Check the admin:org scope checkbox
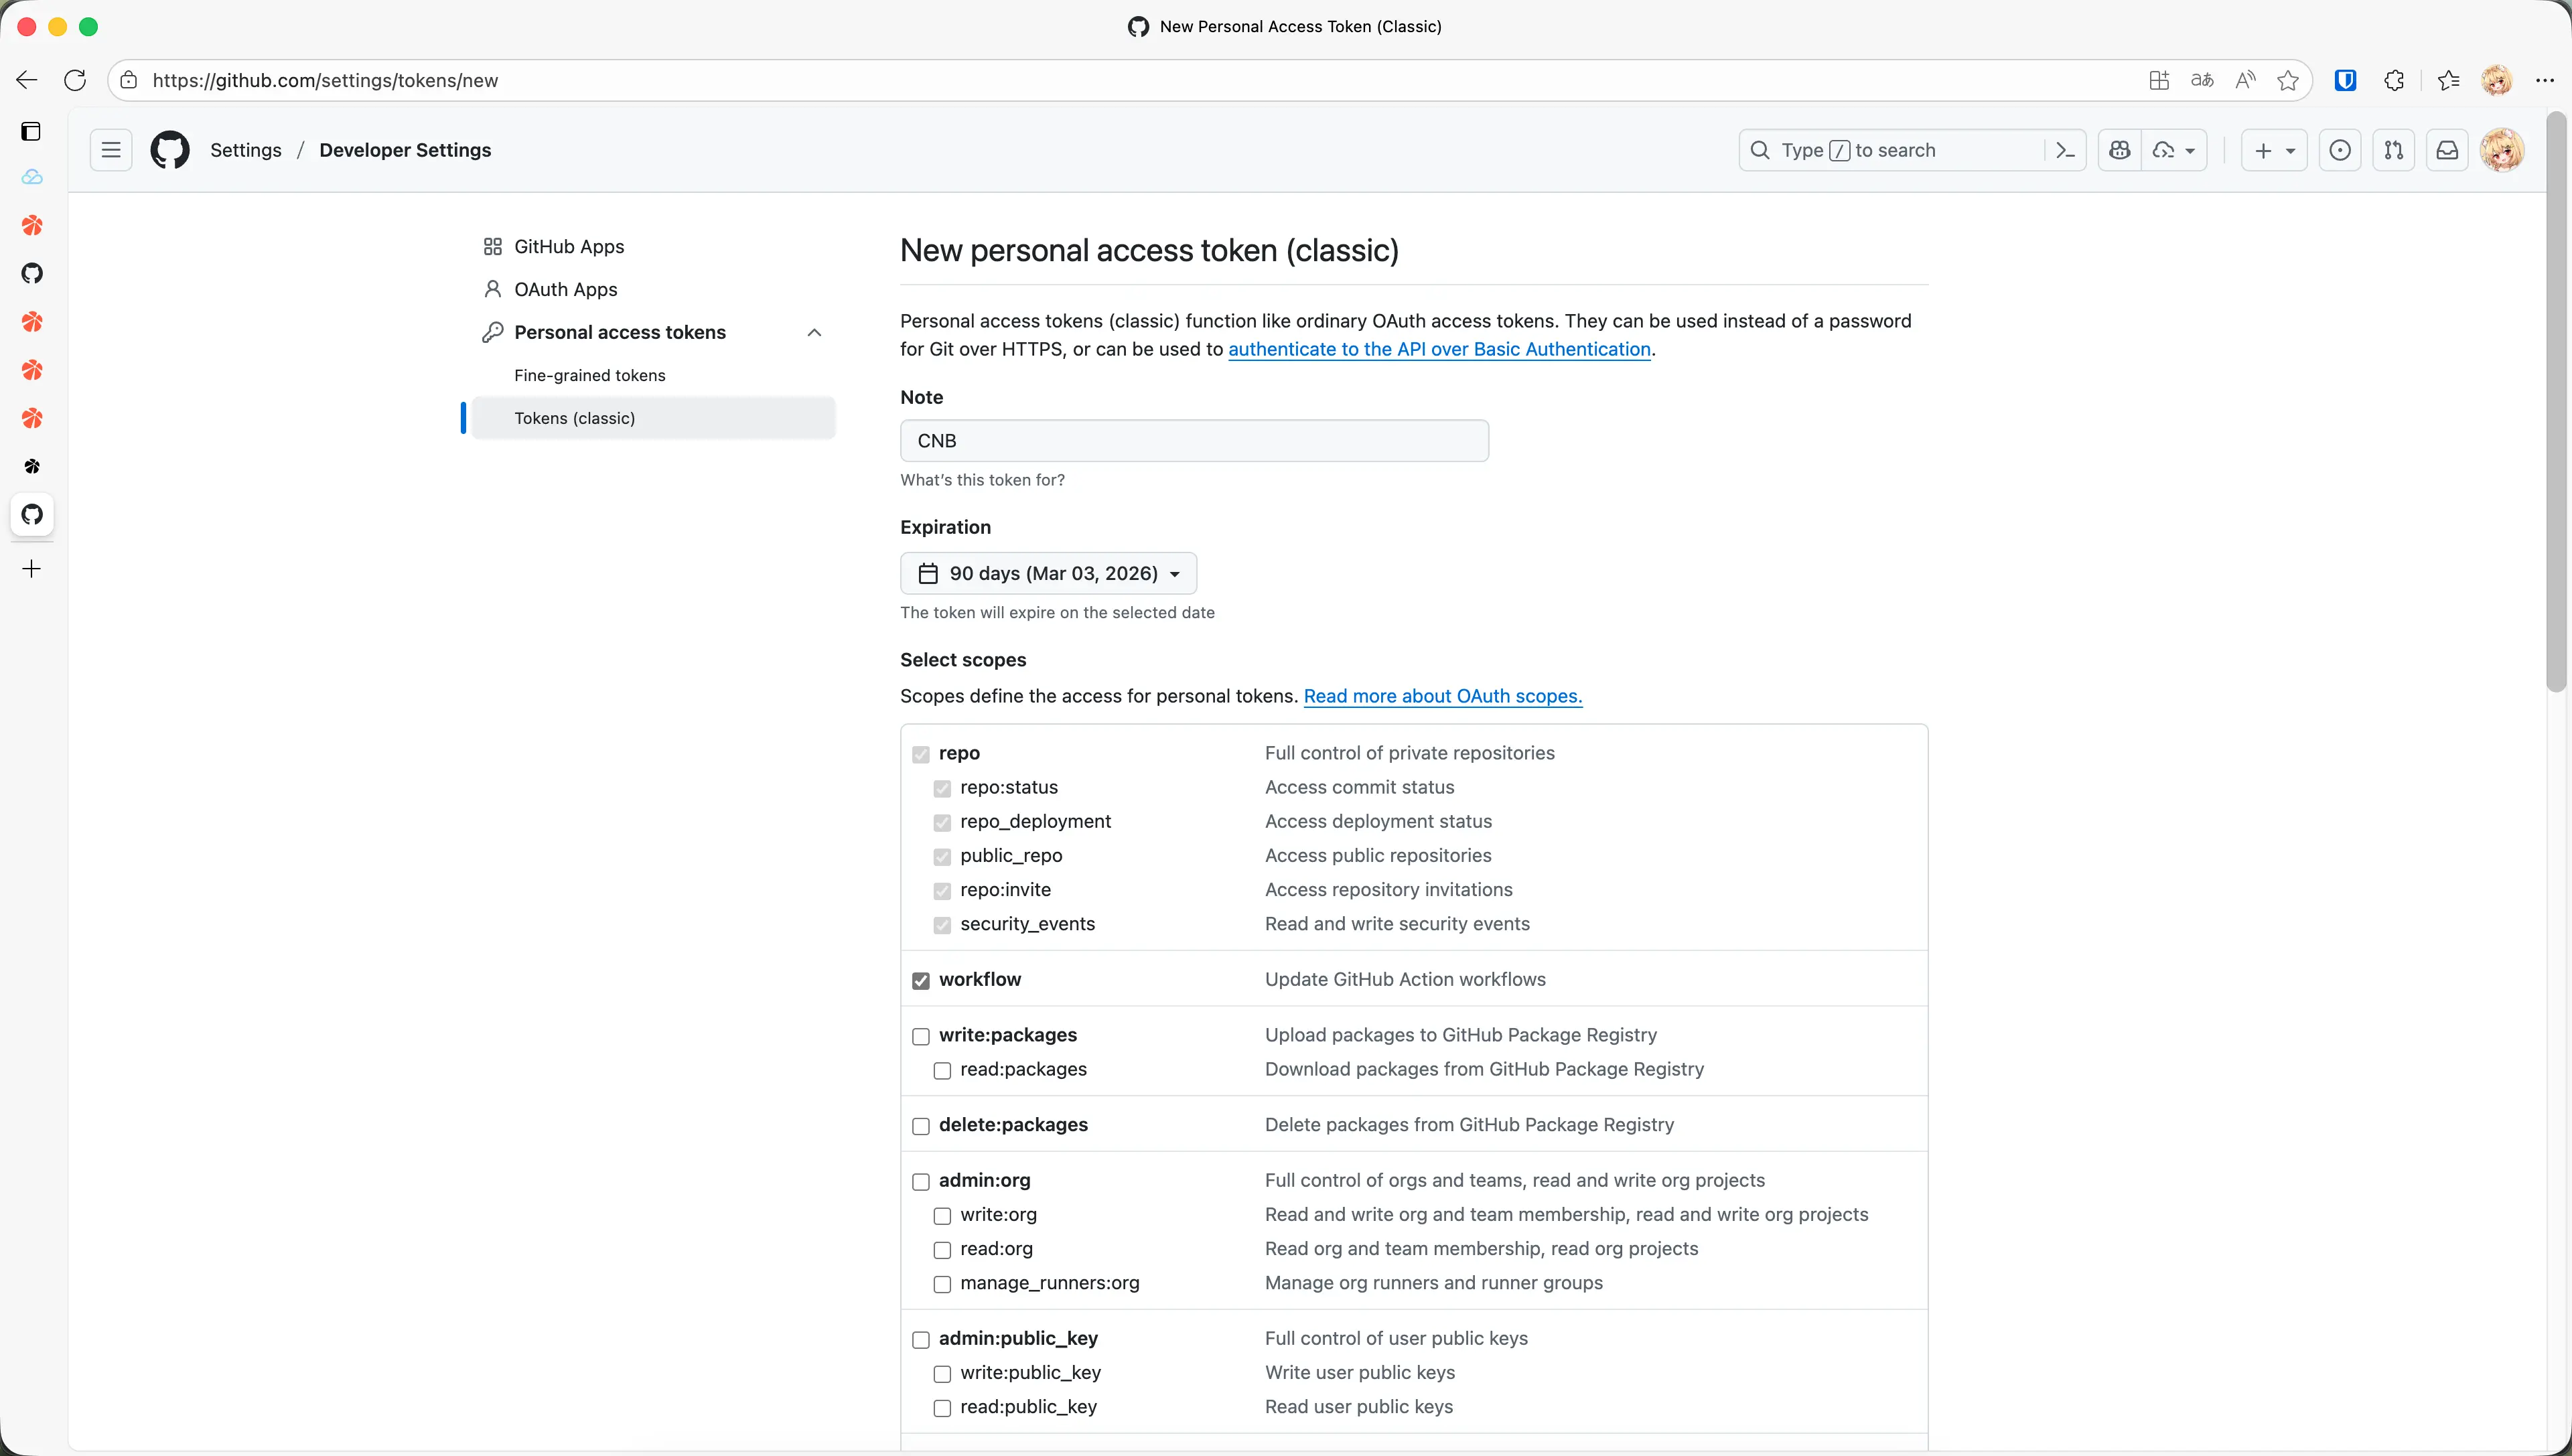The width and height of the screenshot is (2572, 1456). [x=921, y=1182]
